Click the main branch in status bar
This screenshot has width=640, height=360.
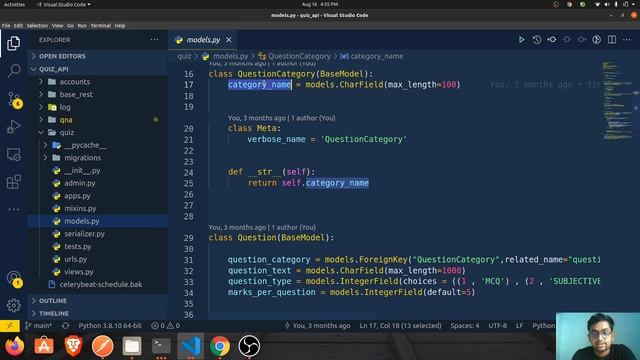[x=38, y=326]
